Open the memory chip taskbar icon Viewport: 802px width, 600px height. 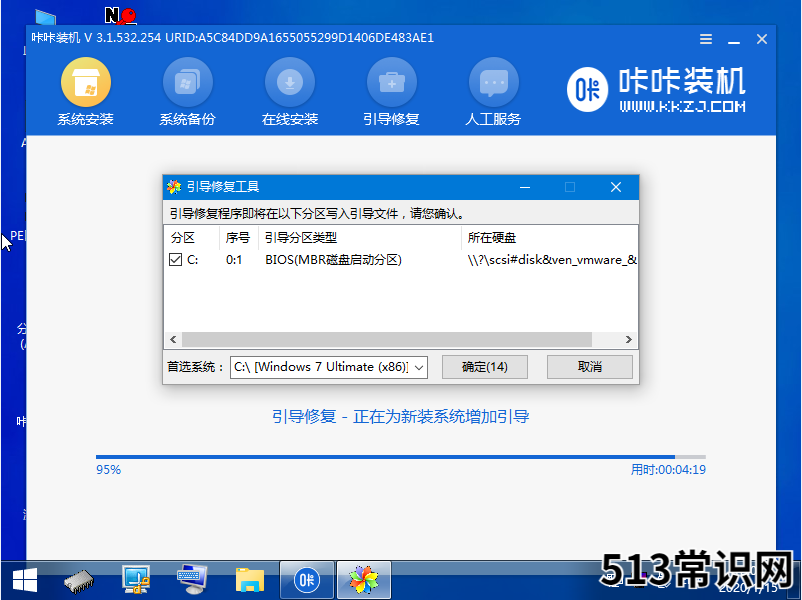point(79,581)
